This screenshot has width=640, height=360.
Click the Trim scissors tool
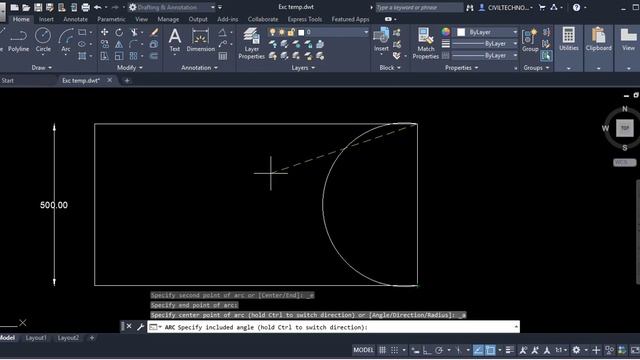tap(134, 32)
